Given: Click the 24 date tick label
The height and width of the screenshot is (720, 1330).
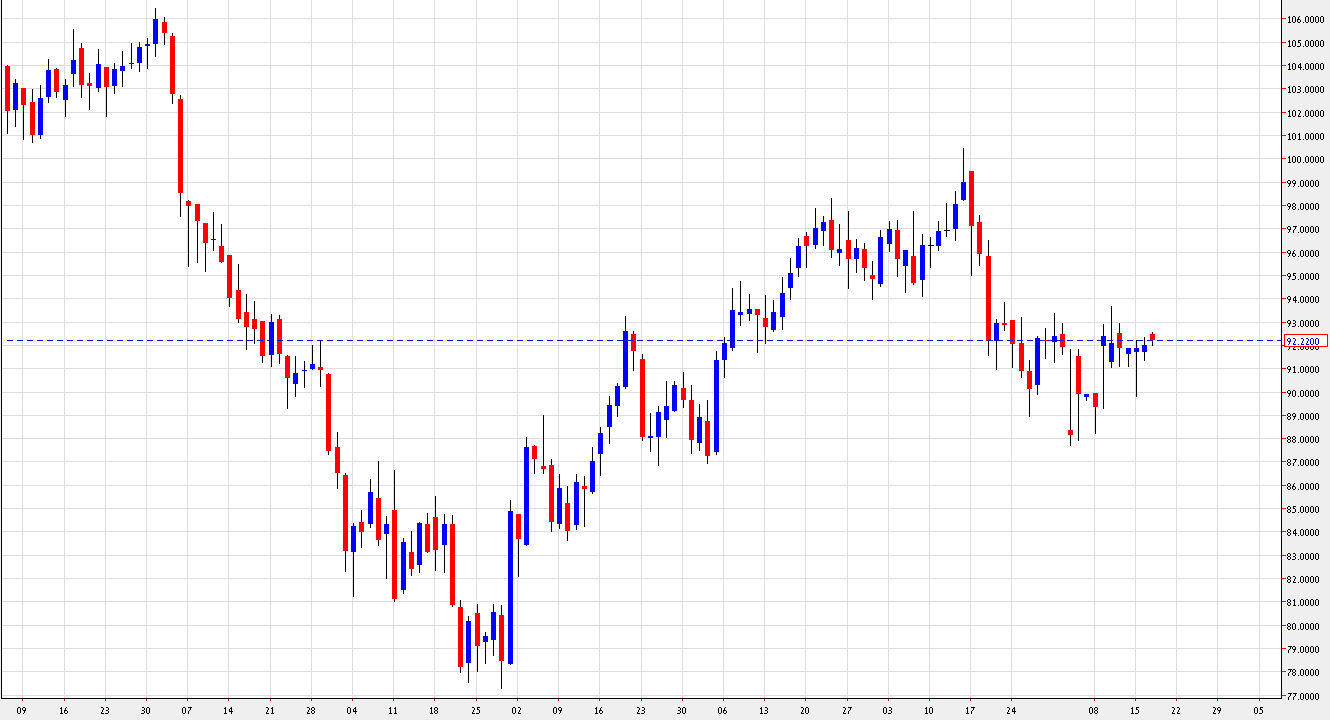Looking at the screenshot, I should pyautogui.click(x=1011, y=709).
